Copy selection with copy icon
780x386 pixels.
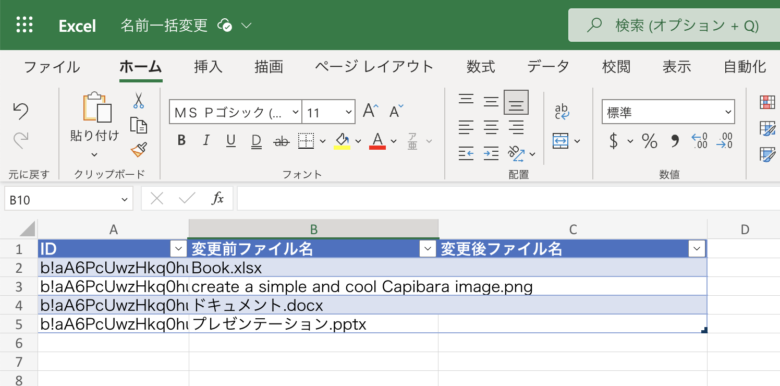point(138,125)
